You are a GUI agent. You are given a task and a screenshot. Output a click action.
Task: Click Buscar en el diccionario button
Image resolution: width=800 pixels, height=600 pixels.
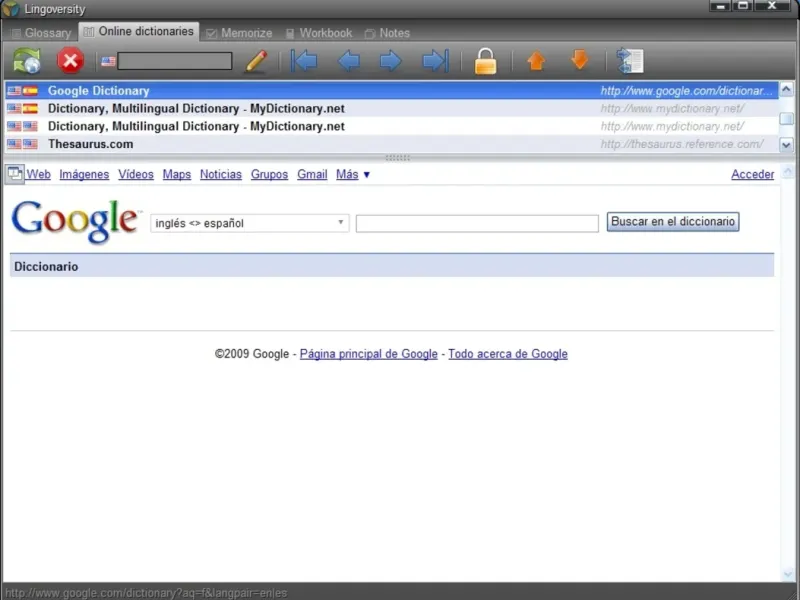(673, 222)
